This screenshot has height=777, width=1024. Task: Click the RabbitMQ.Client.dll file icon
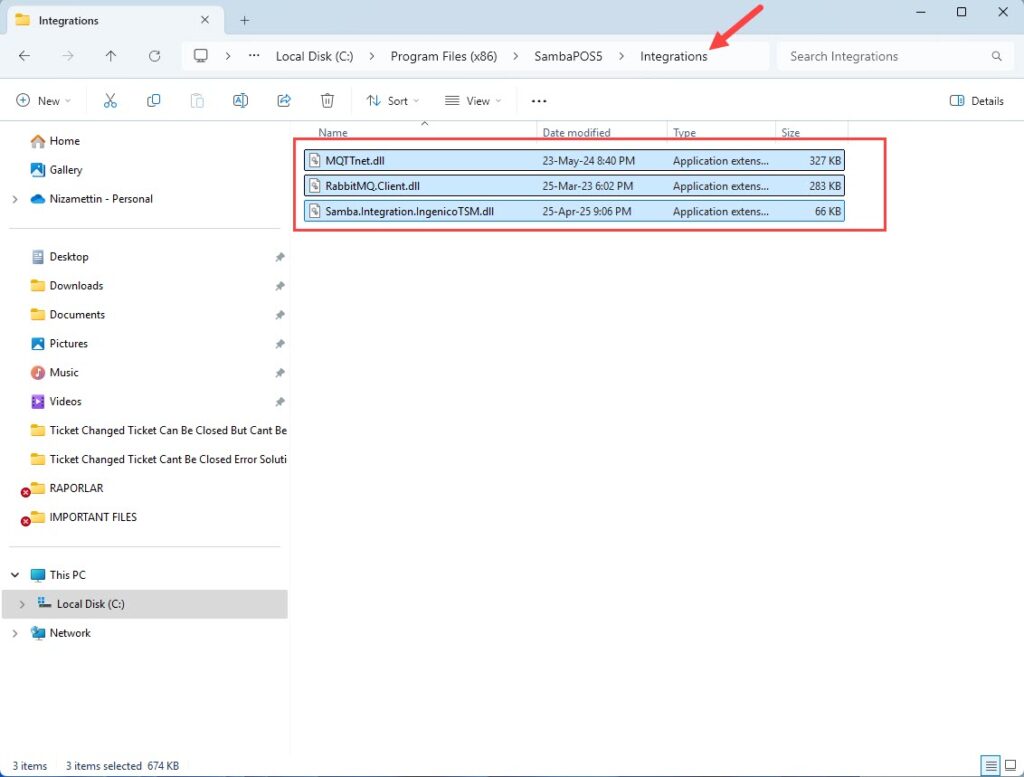tap(315, 186)
